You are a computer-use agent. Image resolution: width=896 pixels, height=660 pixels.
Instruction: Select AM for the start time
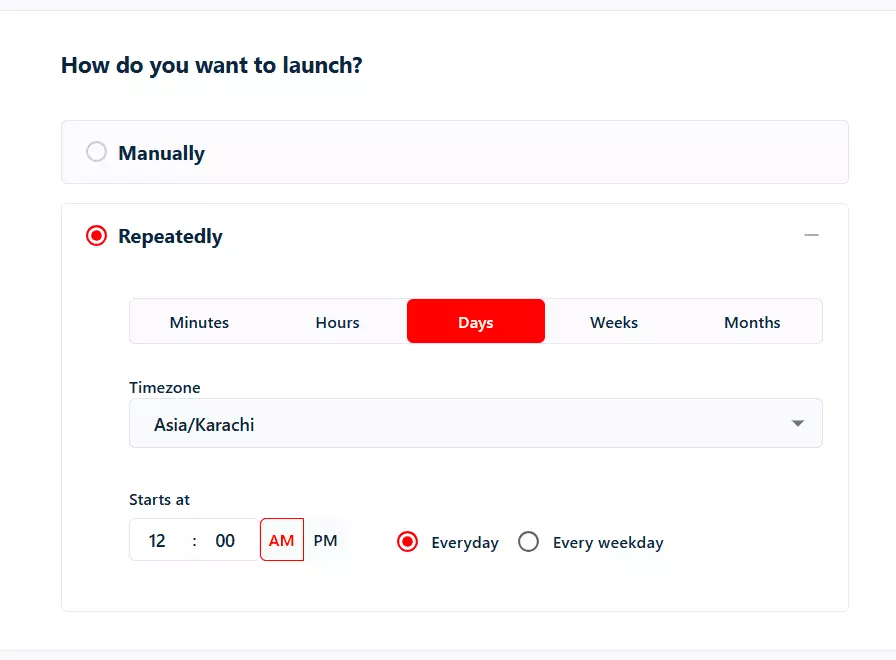tap(281, 540)
